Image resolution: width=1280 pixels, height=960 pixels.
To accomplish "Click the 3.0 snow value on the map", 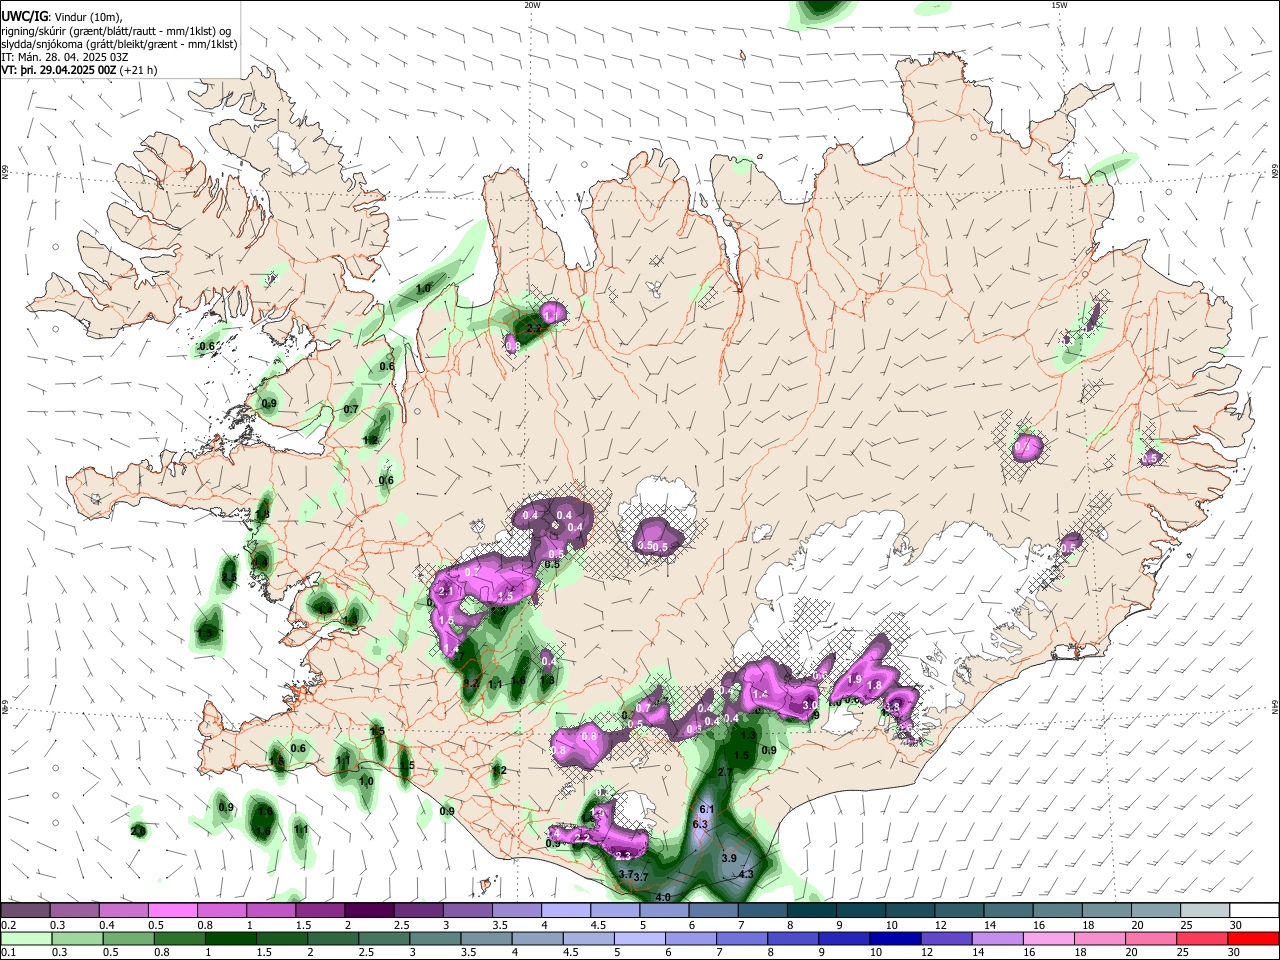I will [x=810, y=705].
